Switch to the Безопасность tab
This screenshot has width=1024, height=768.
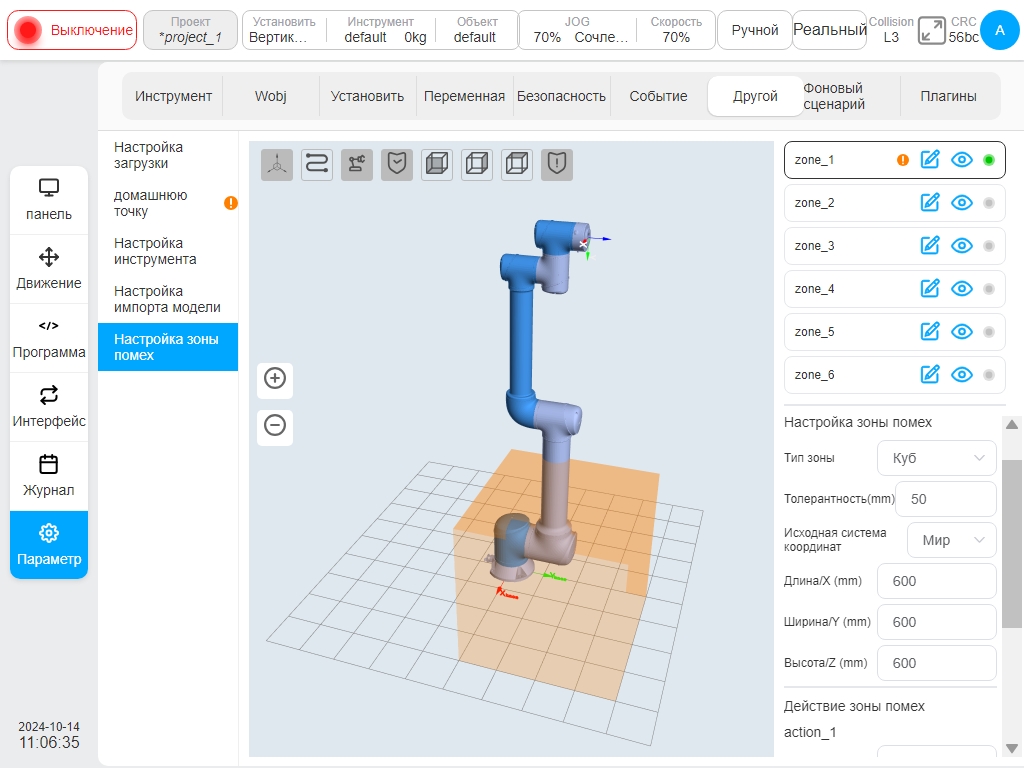[x=562, y=96]
